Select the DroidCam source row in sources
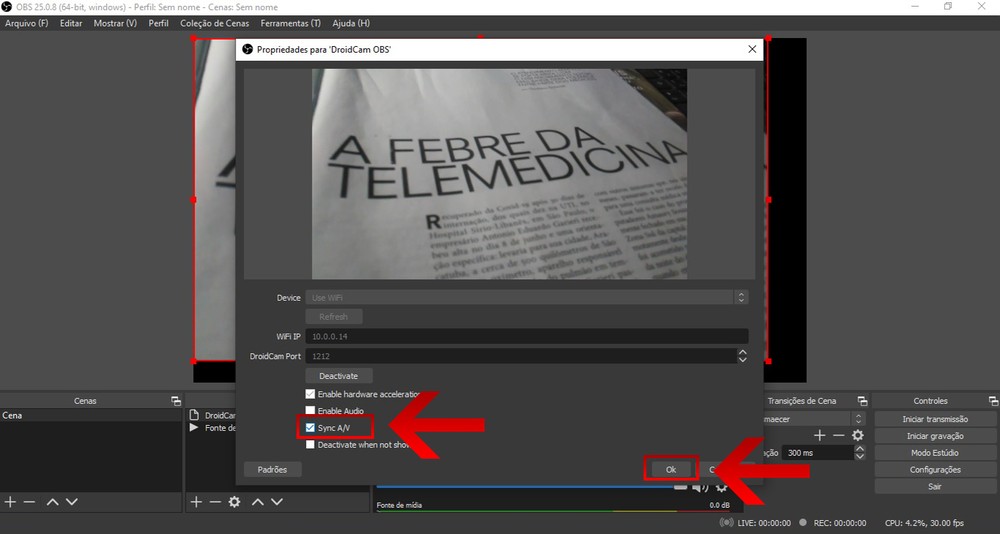 click(212, 415)
